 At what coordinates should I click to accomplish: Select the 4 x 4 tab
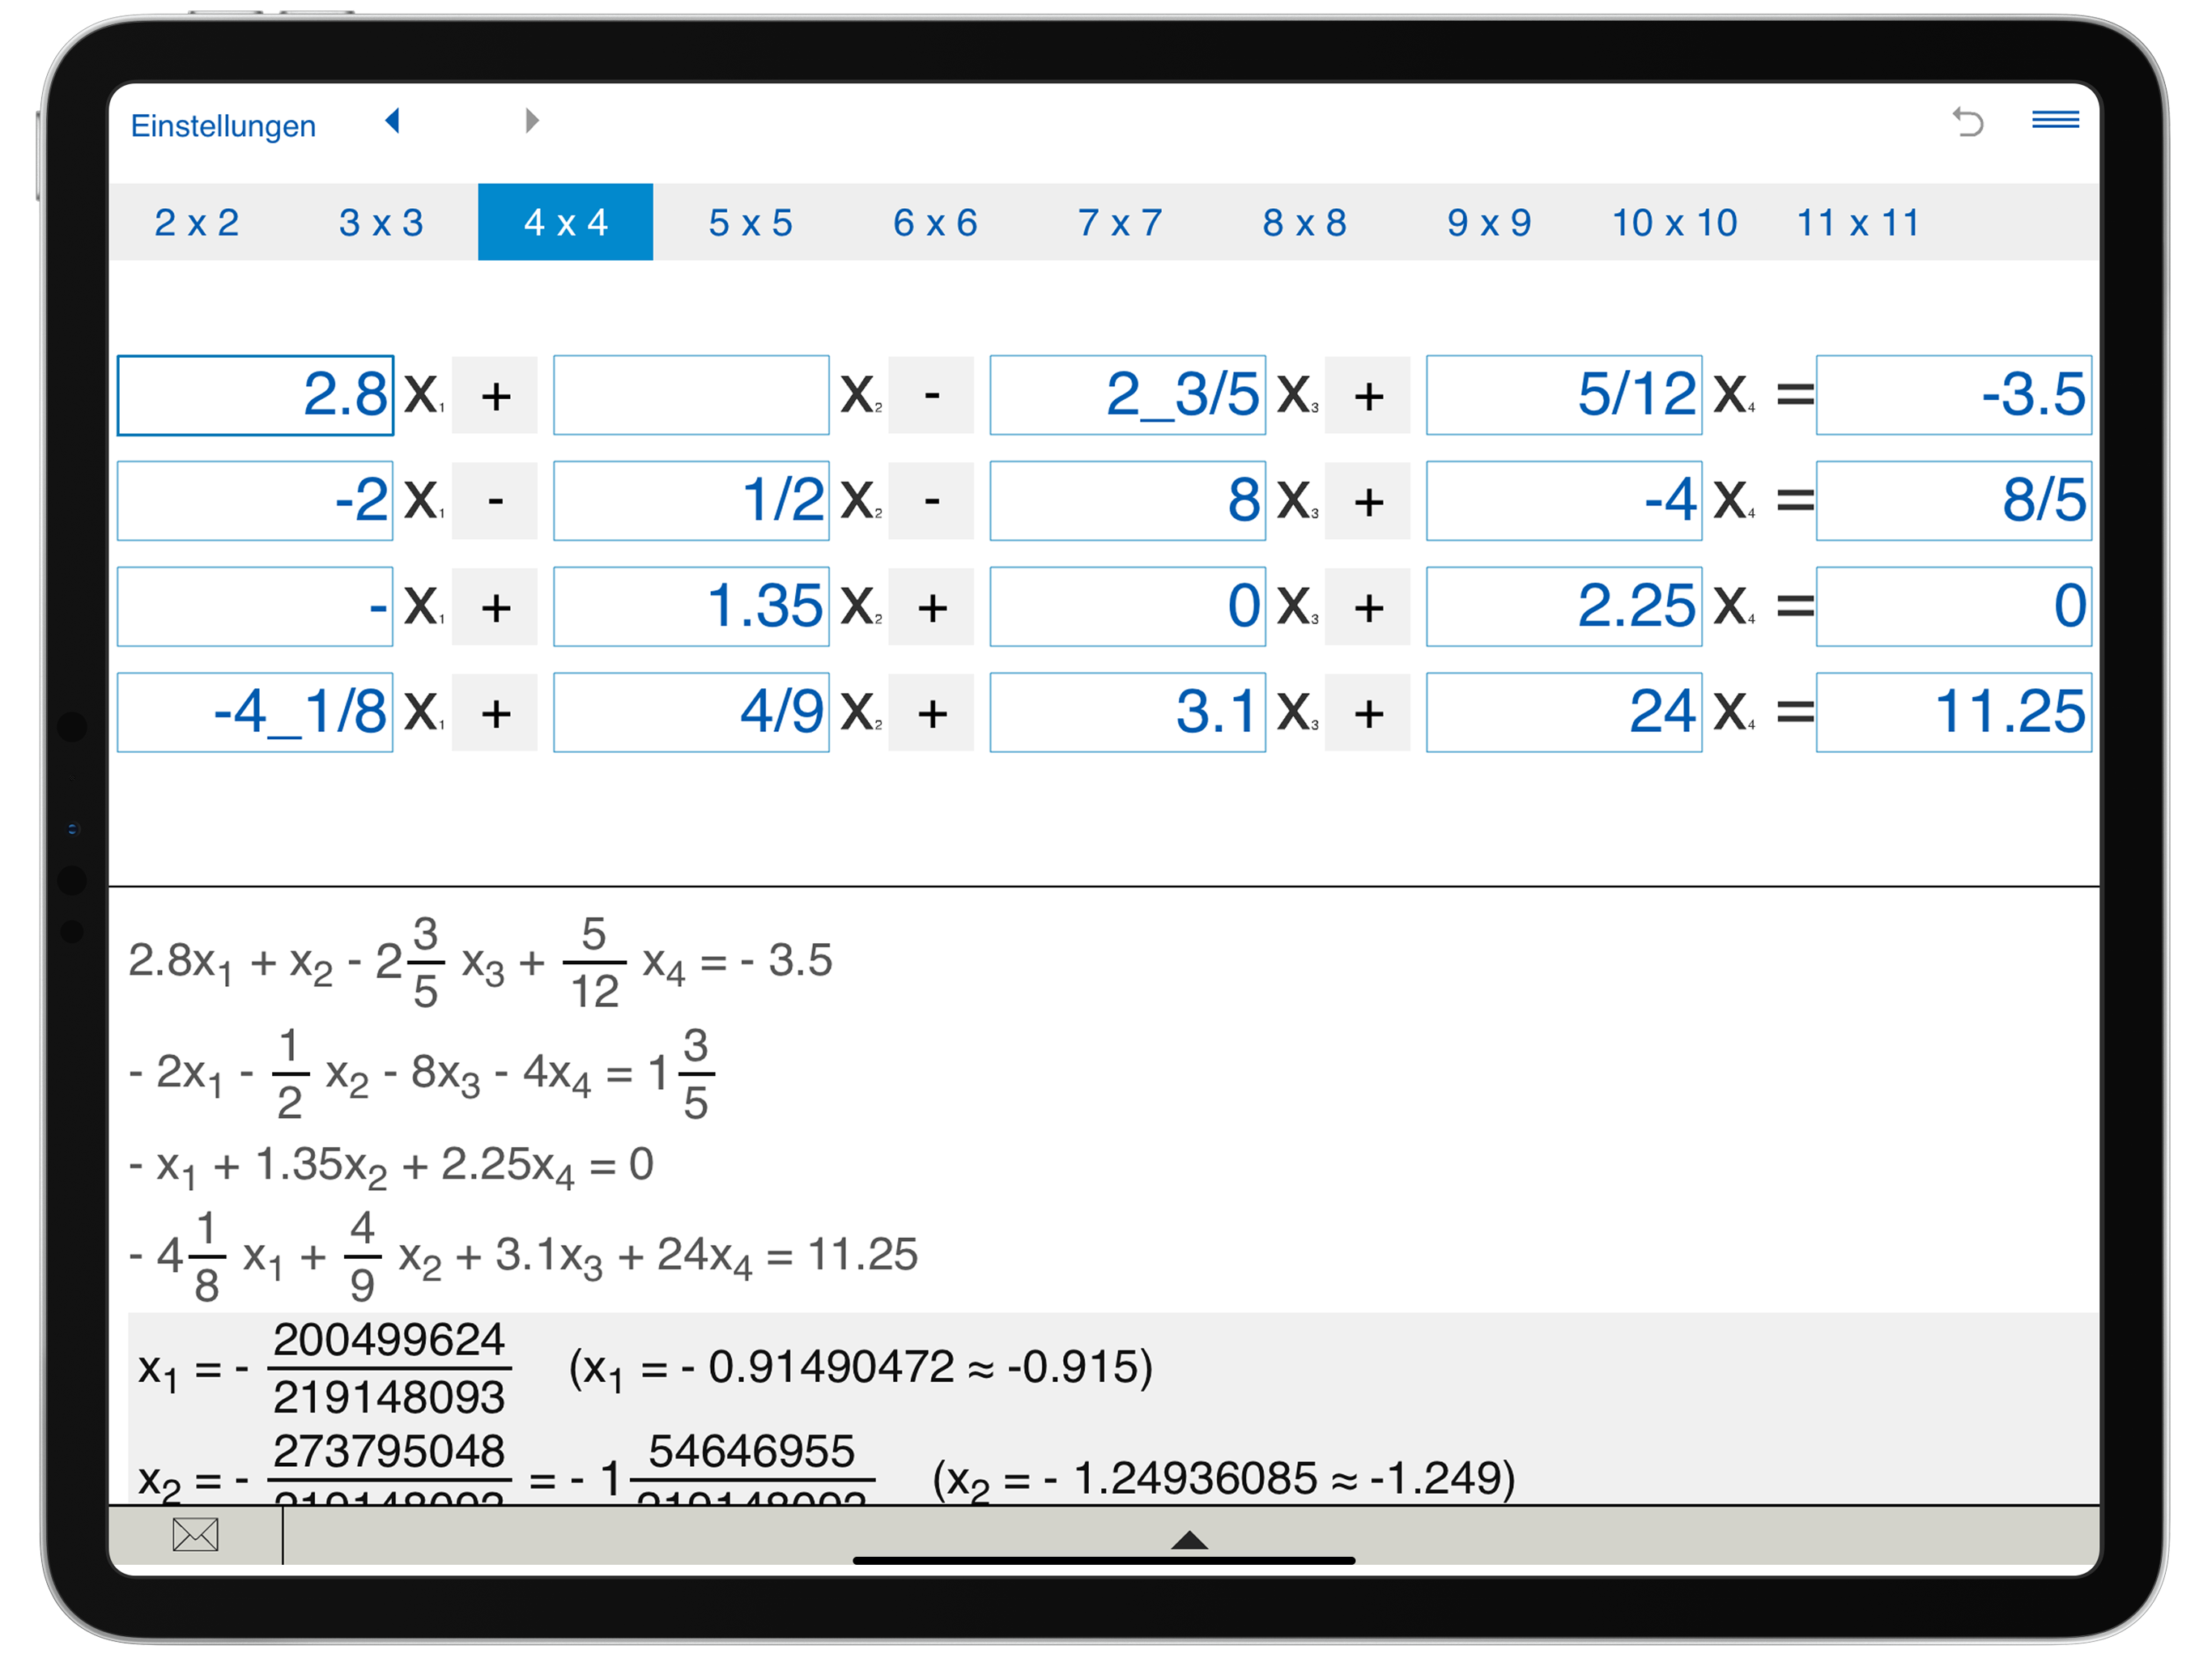pos(566,222)
